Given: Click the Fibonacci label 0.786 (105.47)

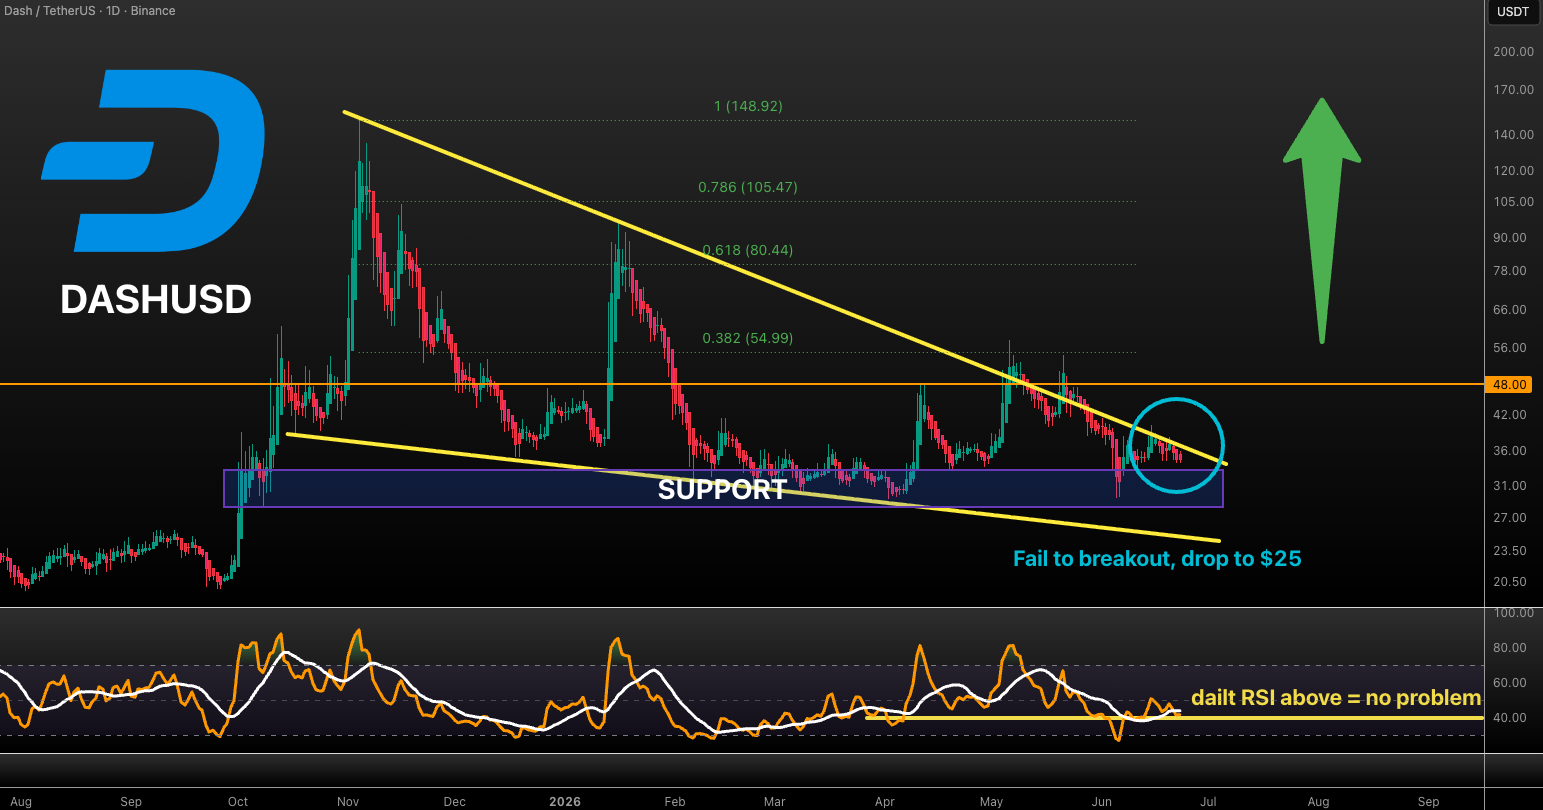Looking at the screenshot, I should 748,187.
